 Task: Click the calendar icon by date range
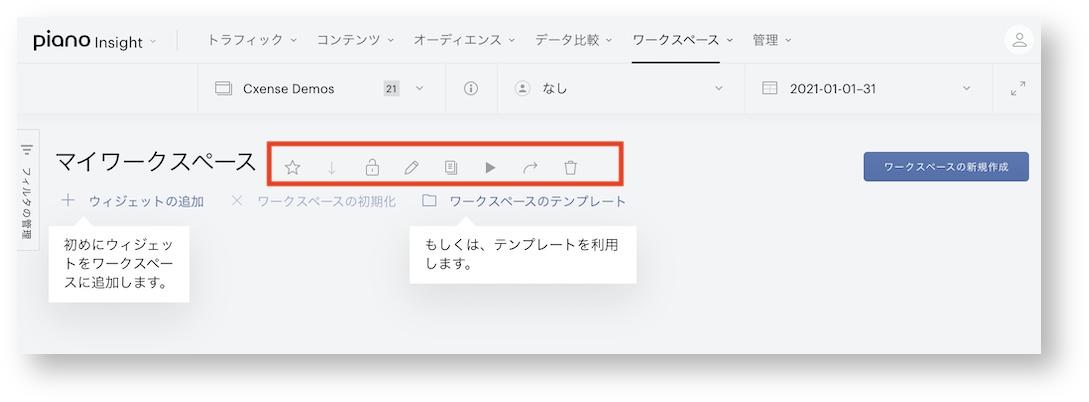(x=770, y=89)
